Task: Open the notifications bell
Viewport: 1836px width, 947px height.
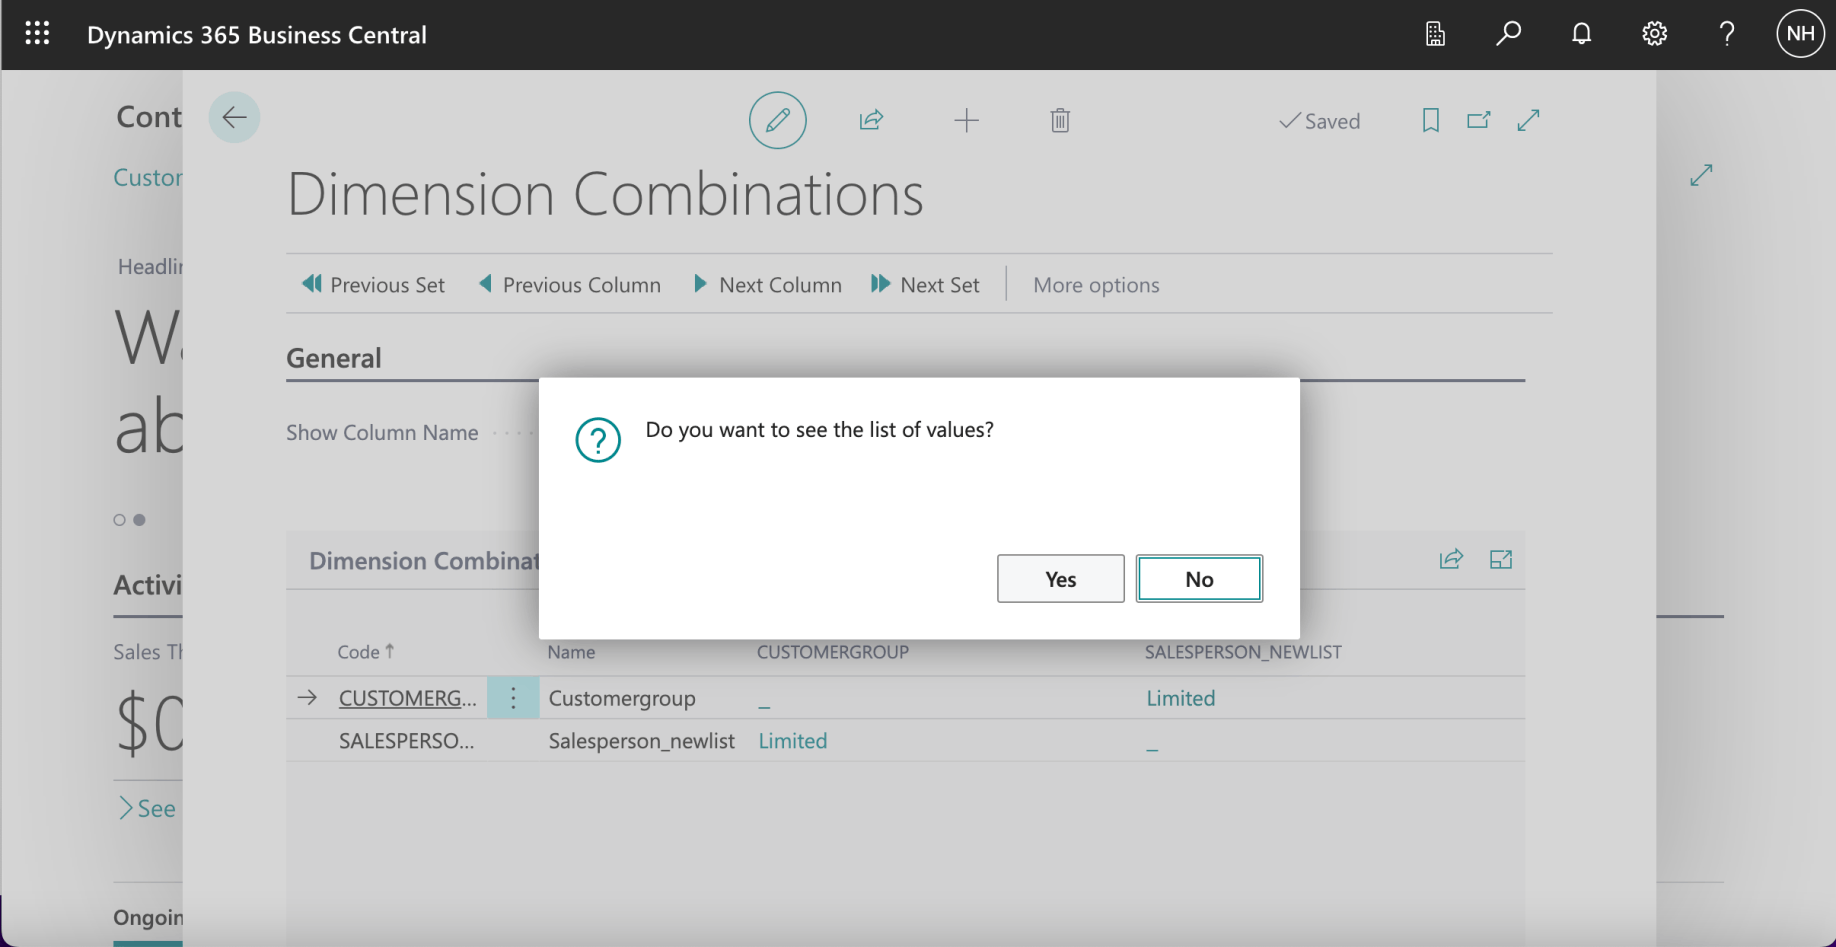Action: click(x=1581, y=34)
